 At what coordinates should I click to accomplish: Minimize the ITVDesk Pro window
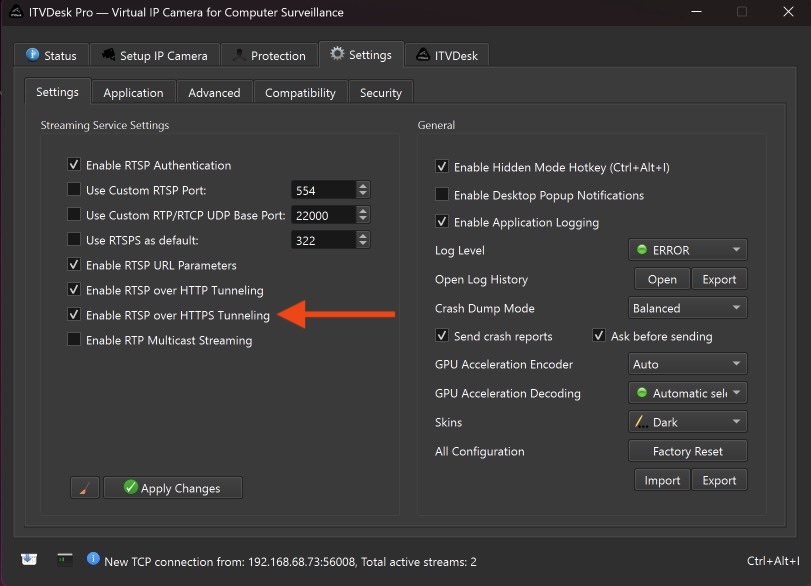[x=696, y=11]
